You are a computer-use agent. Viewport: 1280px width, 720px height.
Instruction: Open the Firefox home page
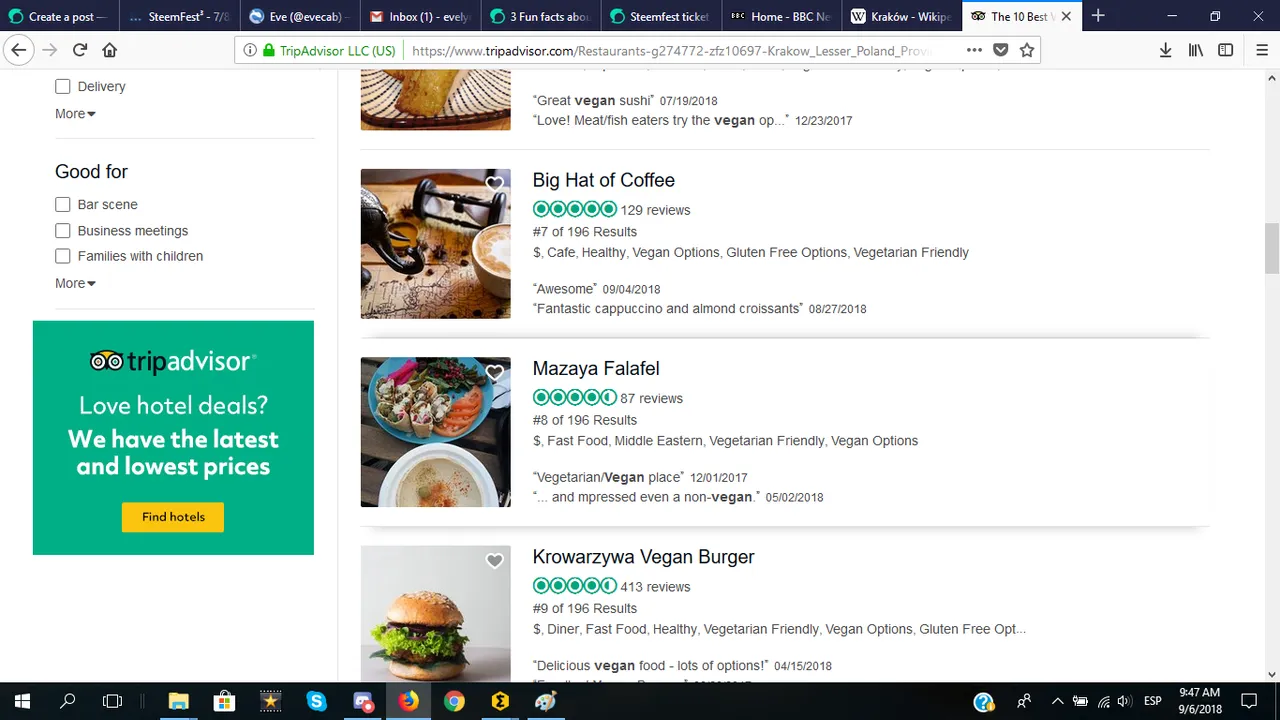tap(110, 50)
